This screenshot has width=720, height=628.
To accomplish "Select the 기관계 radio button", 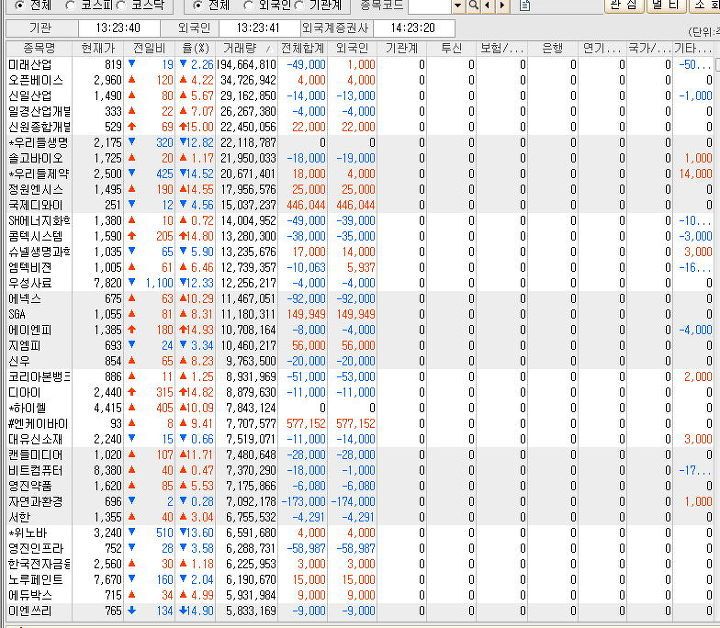I will click(299, 6).
